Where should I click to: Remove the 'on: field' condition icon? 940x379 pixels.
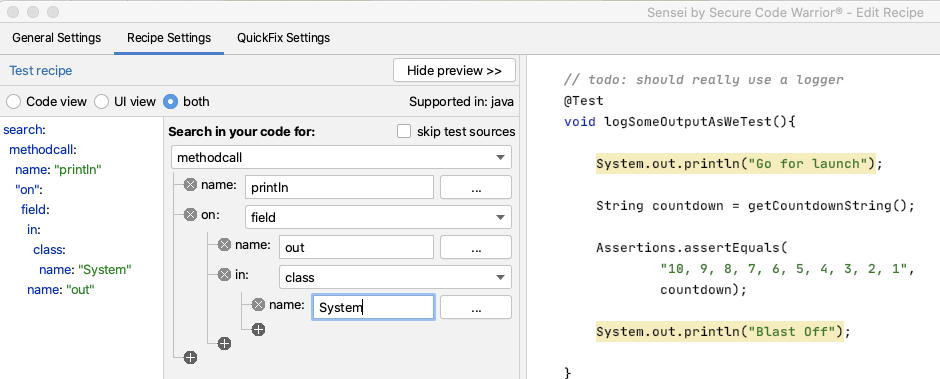pyautogui.click(x=191, y=215)
